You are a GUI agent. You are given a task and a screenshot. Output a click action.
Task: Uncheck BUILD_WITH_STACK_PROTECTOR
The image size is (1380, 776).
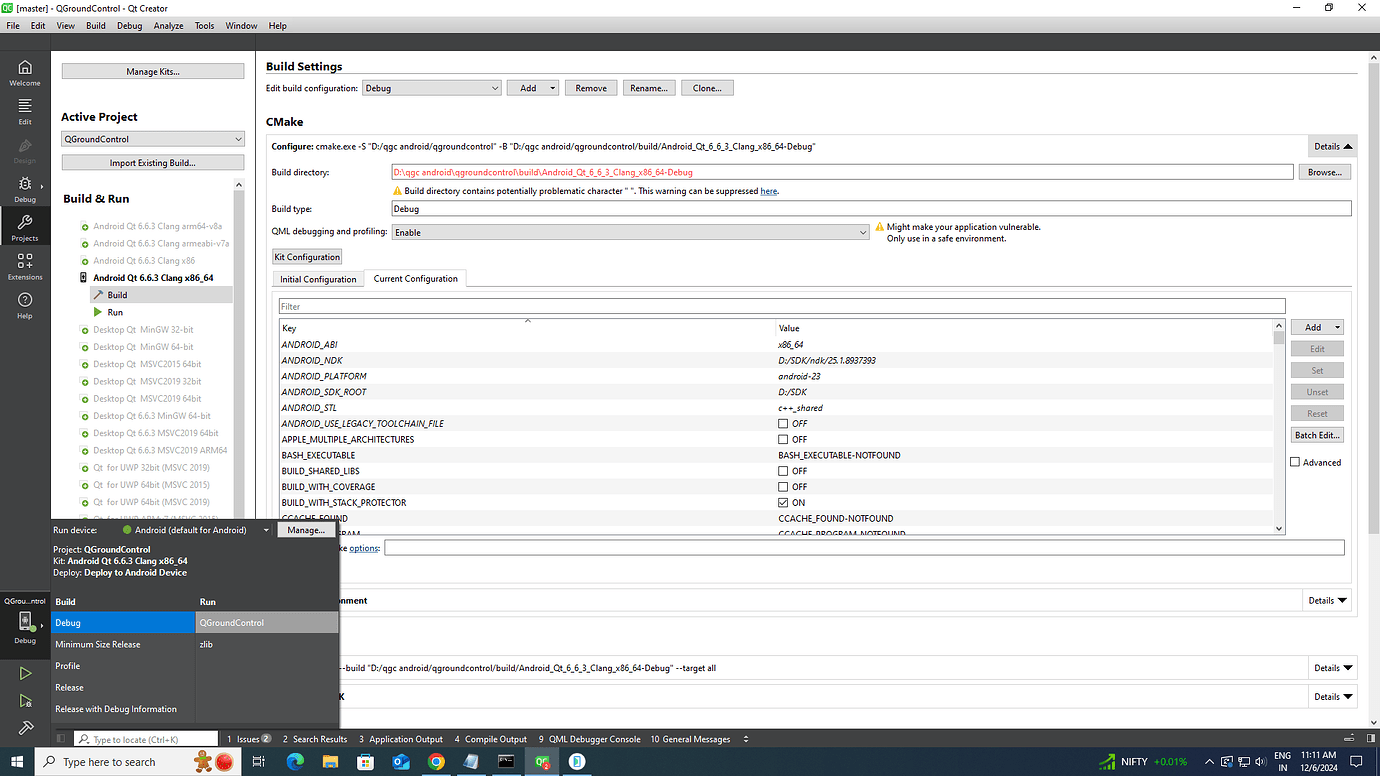(x=785, y=502)
